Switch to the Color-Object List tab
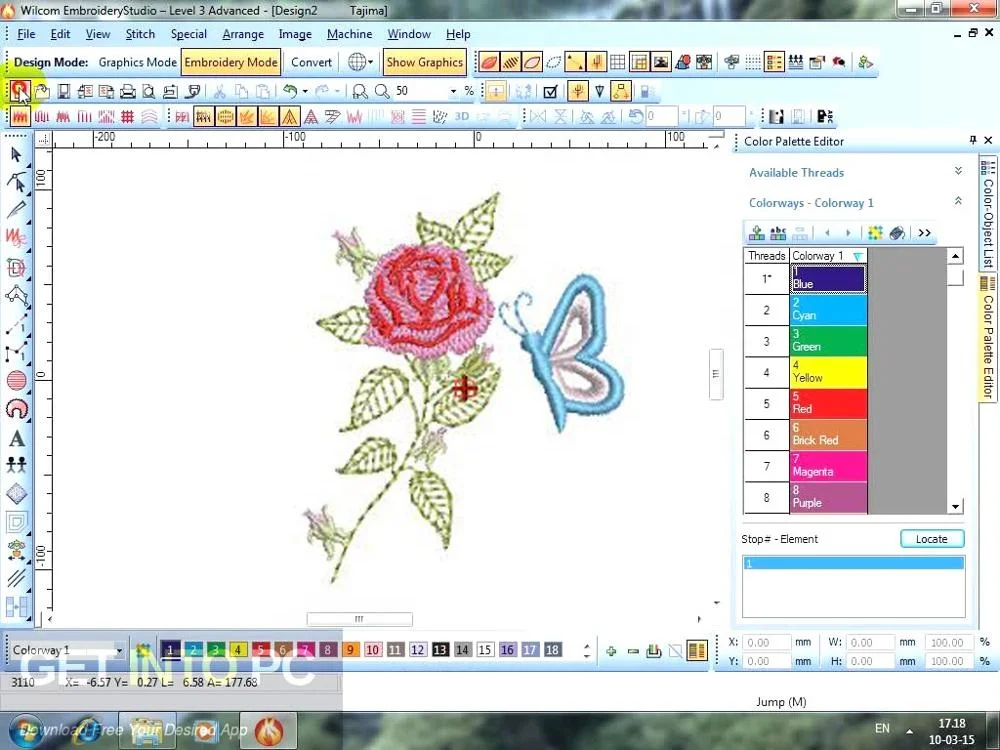Viewport: 1000px width, 750px height. click(988, 215)
